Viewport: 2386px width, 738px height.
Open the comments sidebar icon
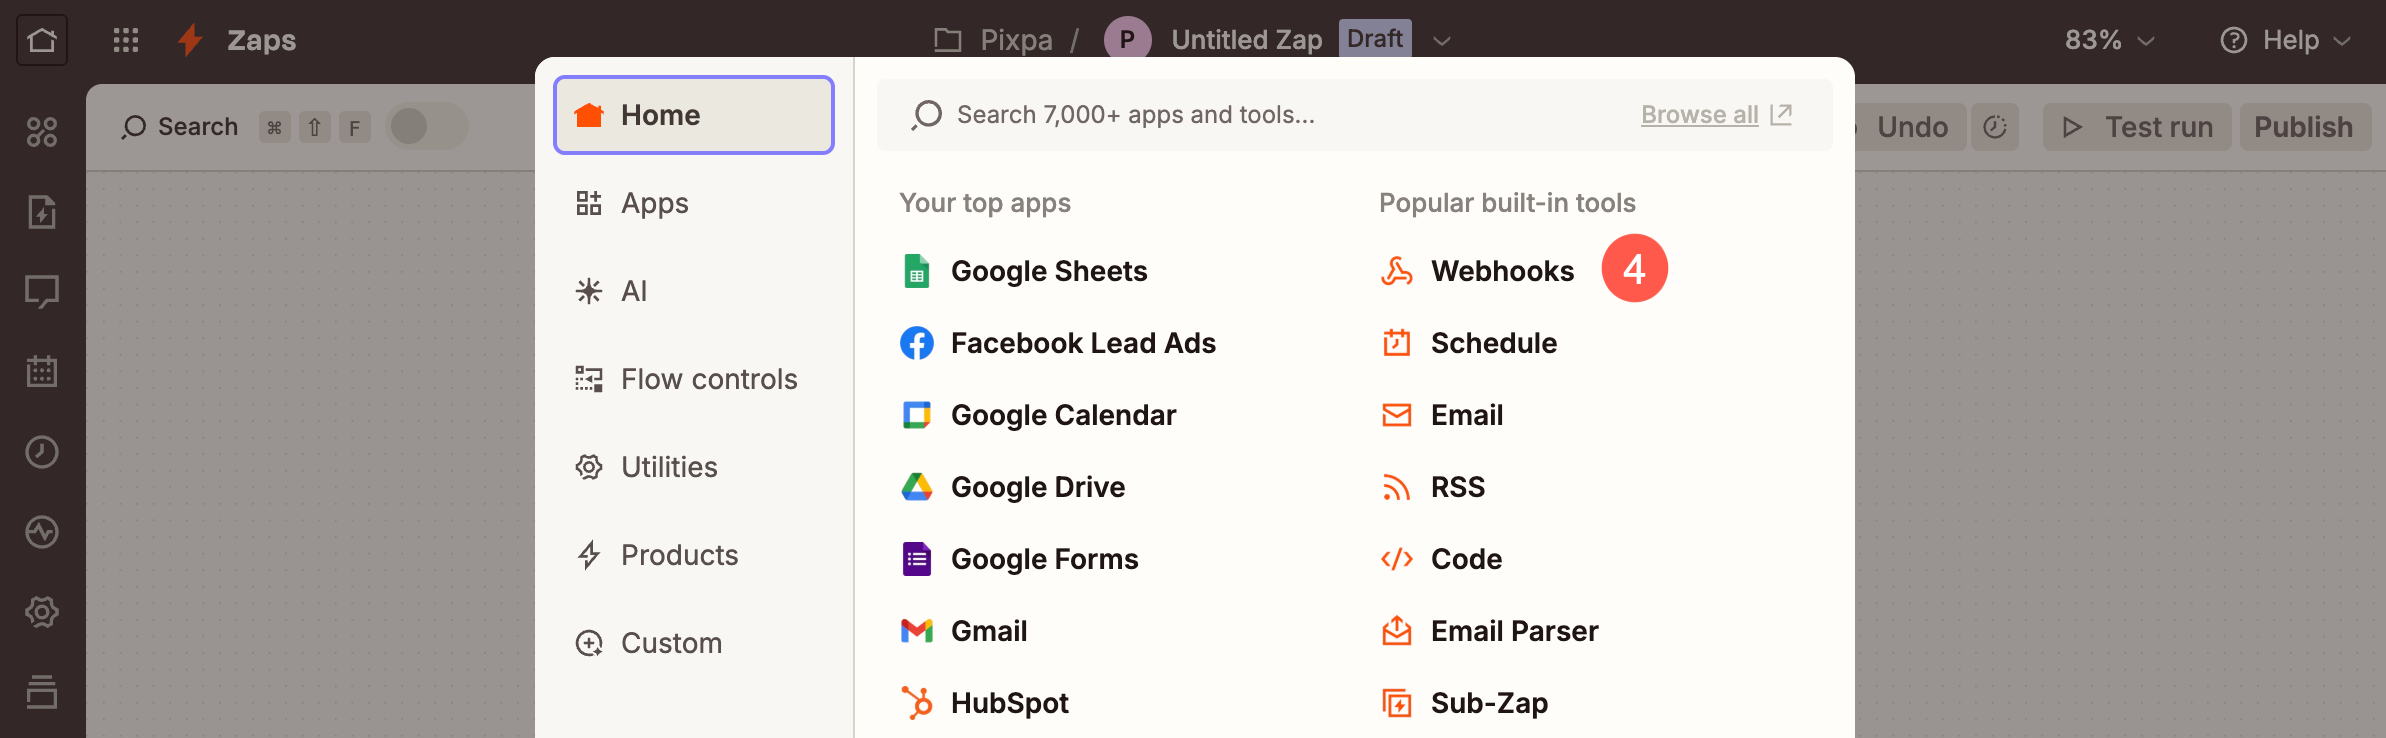(42, 292)
